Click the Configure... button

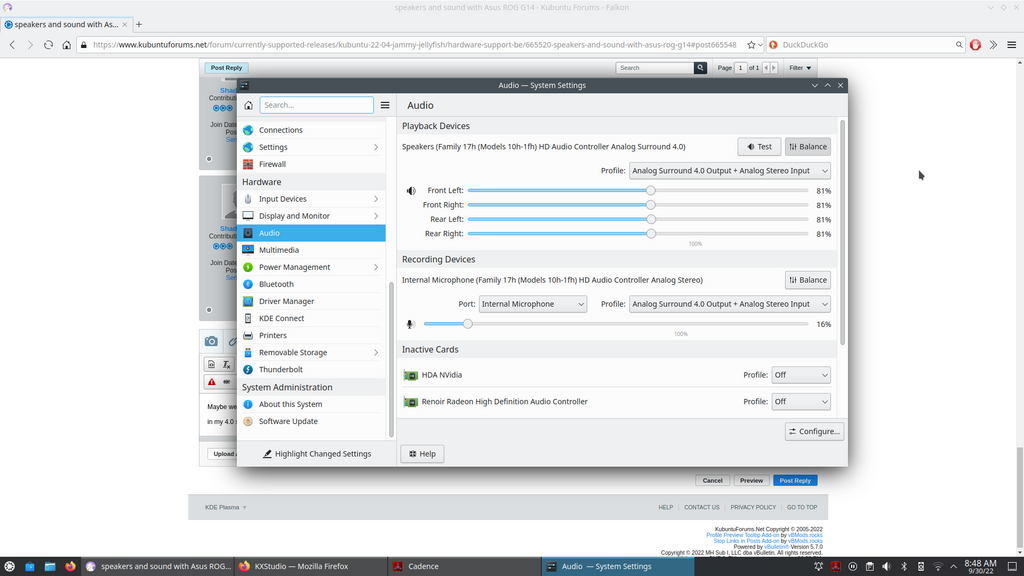tap(814, 432)
